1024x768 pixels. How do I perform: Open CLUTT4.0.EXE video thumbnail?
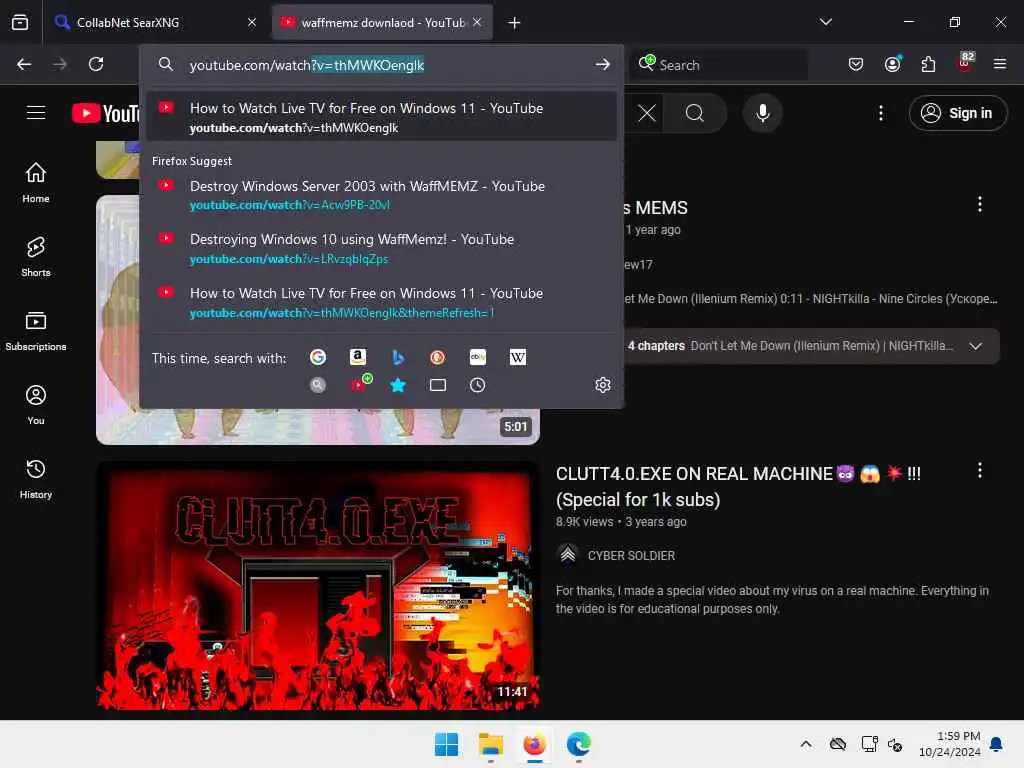(318, 586)
